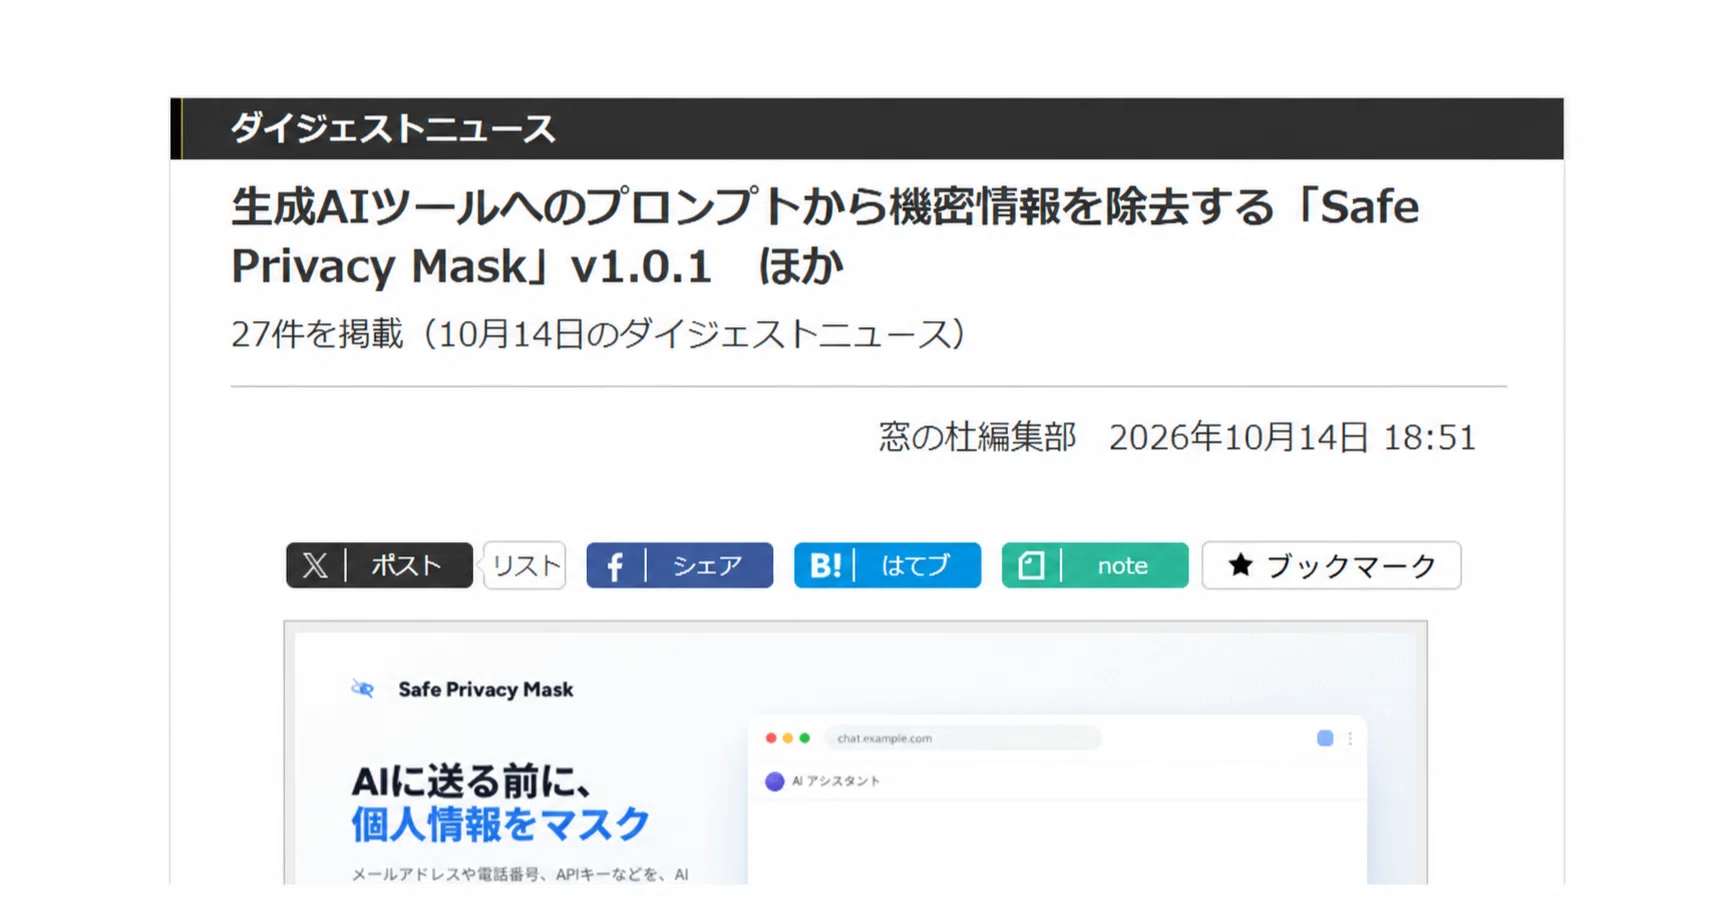
Task: Click the three-dot menu in mock browser
Action: [1350, 738]
